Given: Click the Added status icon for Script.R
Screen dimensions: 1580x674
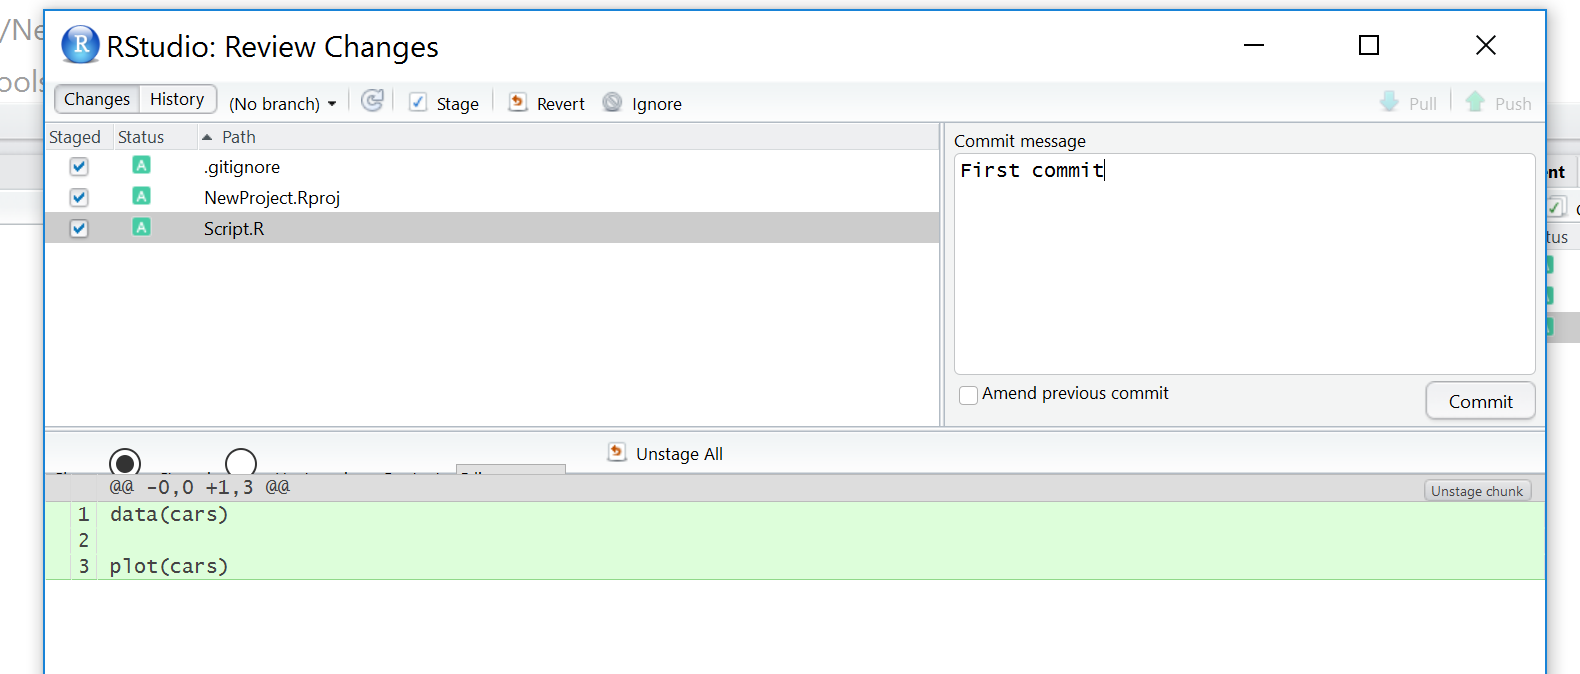Looking at the screenshot, I should pyautogui.click(x=141, y=228).
